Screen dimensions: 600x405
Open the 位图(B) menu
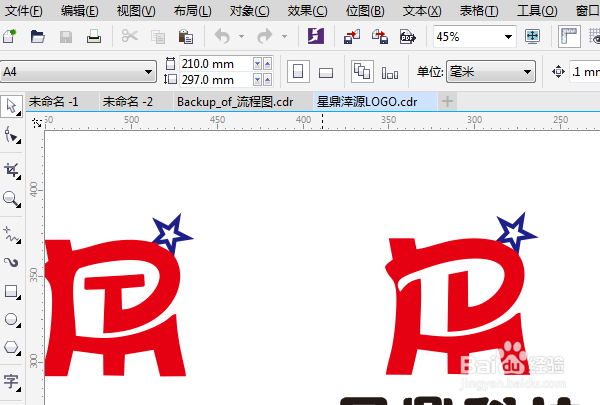point(365,11)
